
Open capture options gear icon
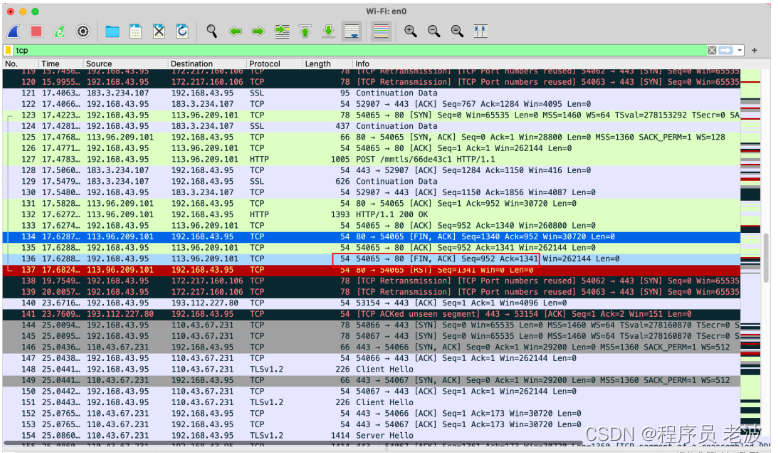(83, 32)
